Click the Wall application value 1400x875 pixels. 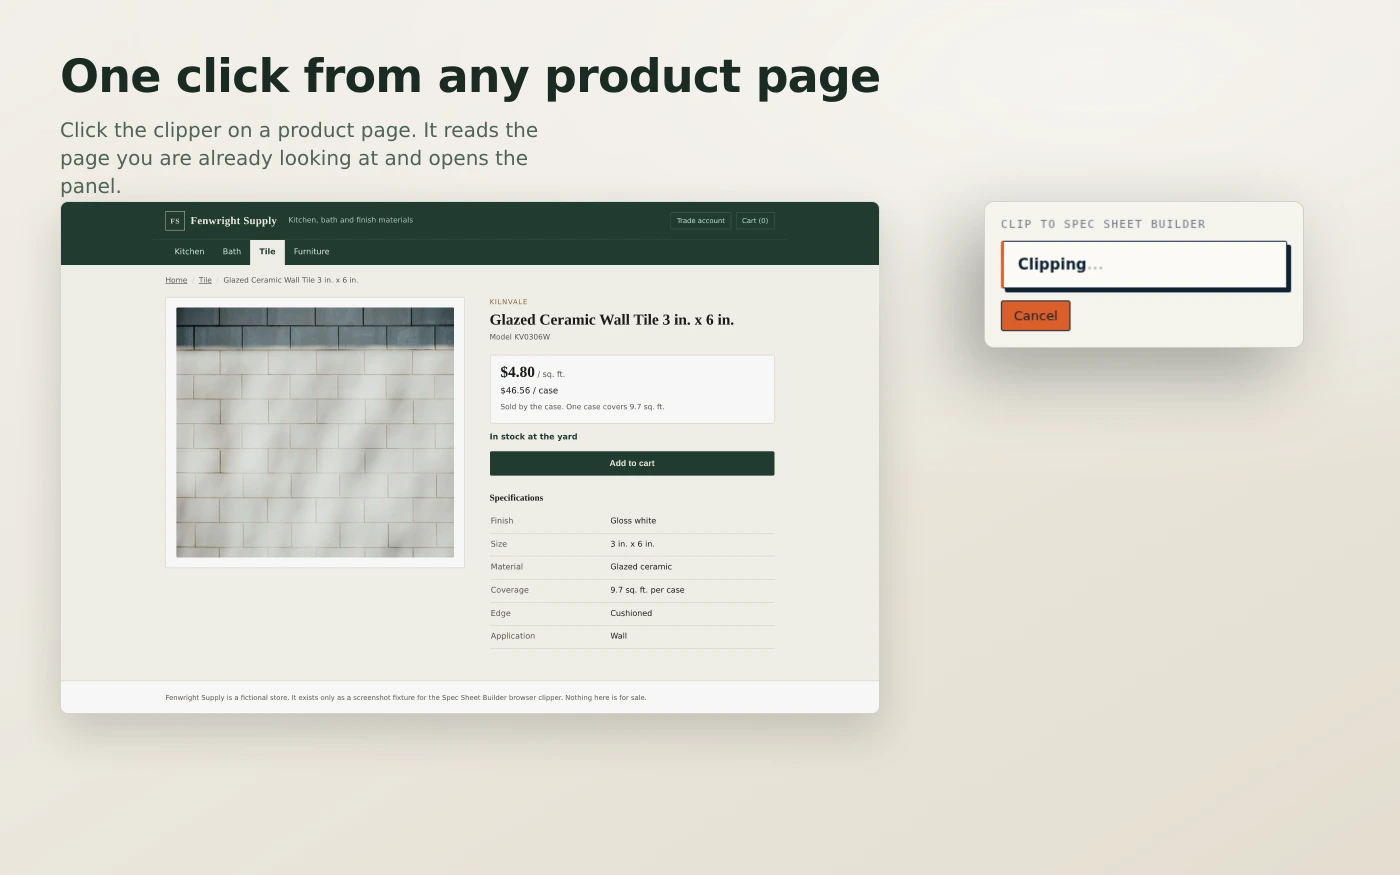618,636
